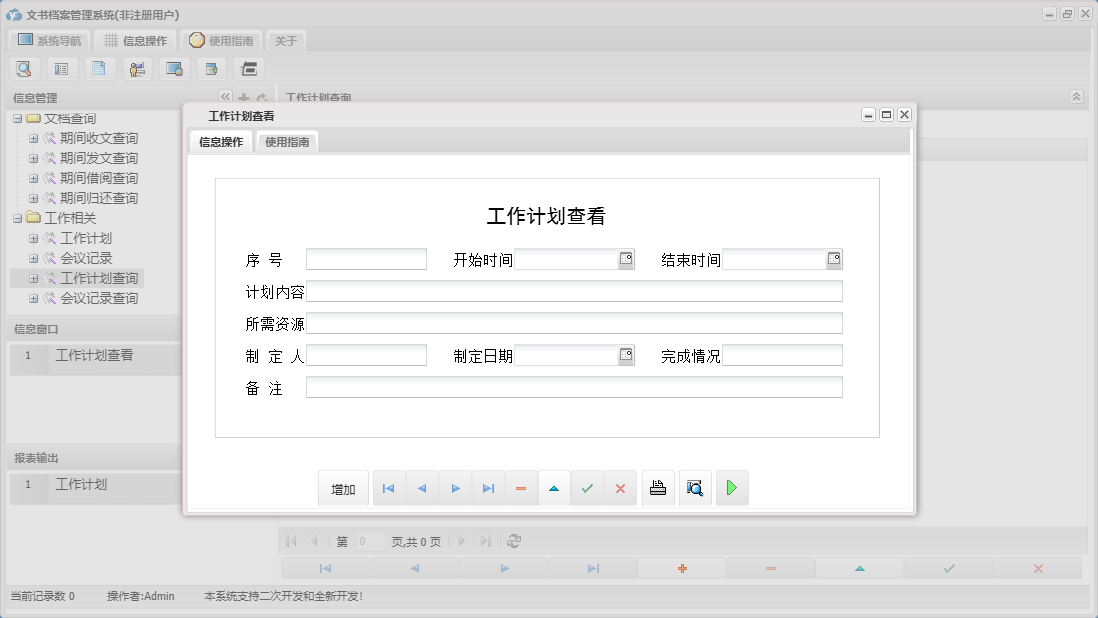
Task: Click the red X cancel icon in the dialog
Action: coord(620,487)
